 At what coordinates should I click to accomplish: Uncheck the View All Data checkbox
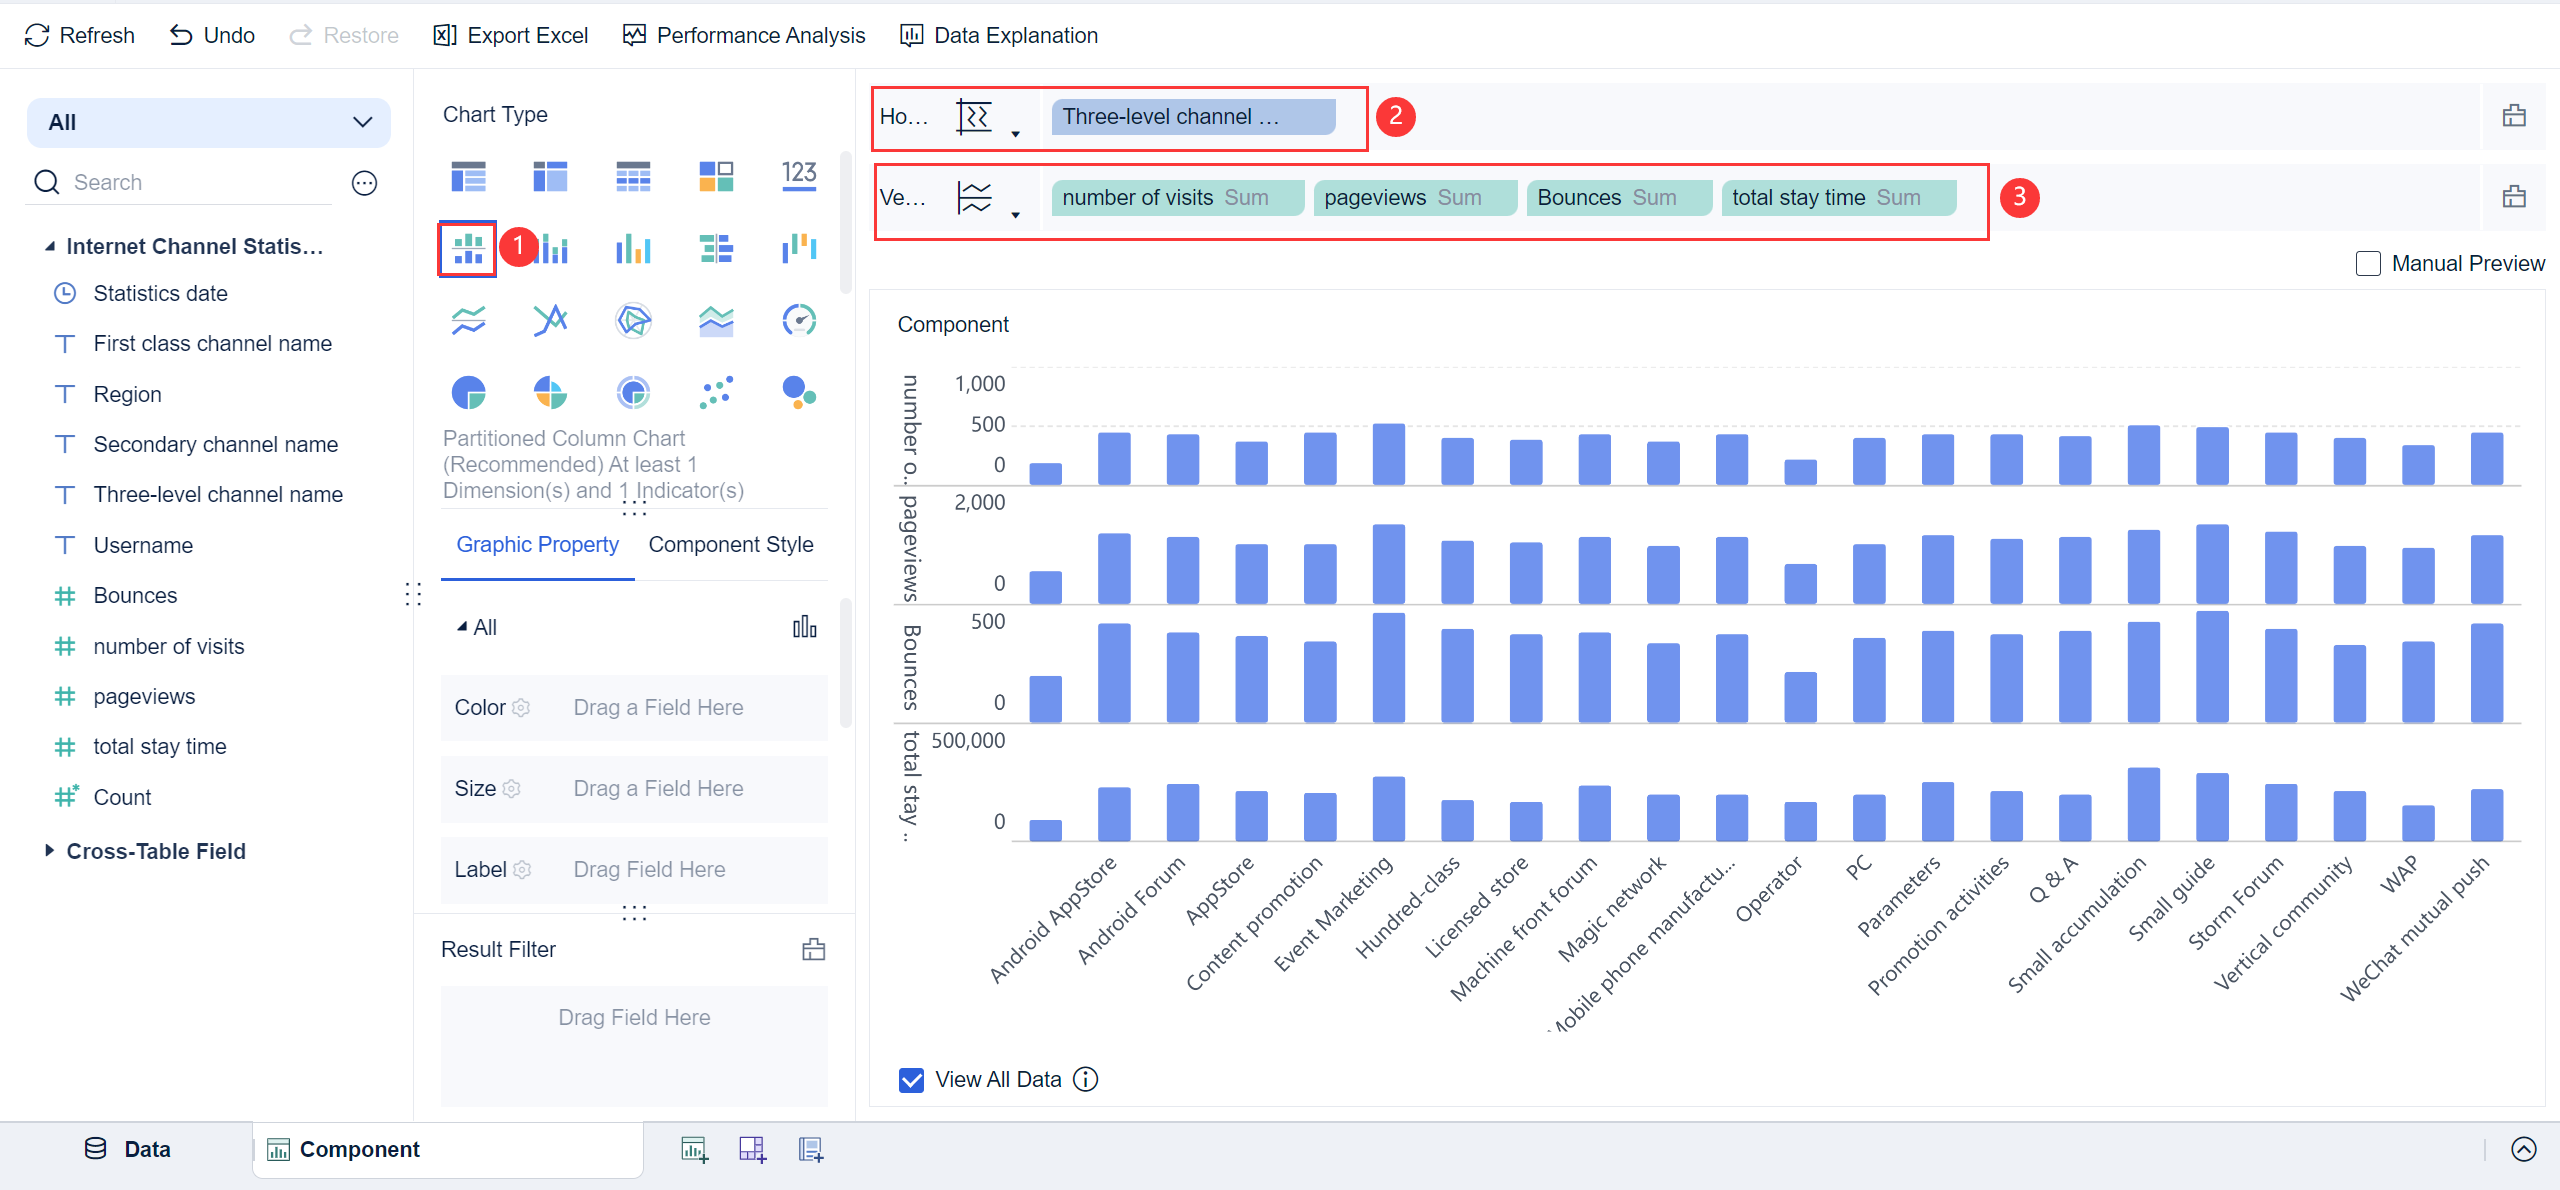[x=911, y=1080]
